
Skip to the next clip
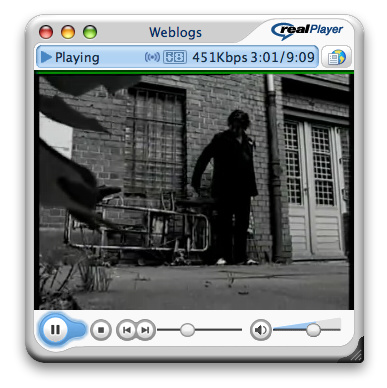145,330
